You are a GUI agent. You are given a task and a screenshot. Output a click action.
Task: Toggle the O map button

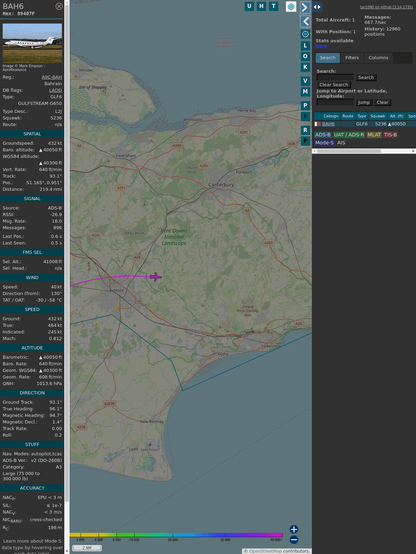pos(305,56)
